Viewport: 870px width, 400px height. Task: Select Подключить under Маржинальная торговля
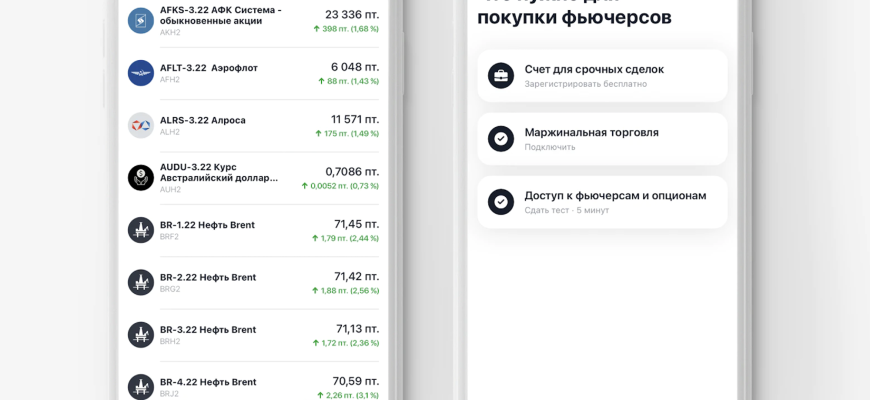550,147
